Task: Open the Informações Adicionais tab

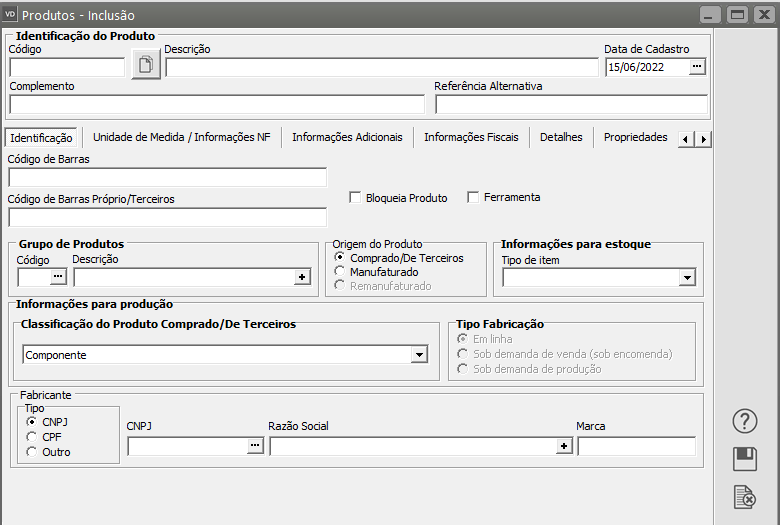Action: point(347,138)
